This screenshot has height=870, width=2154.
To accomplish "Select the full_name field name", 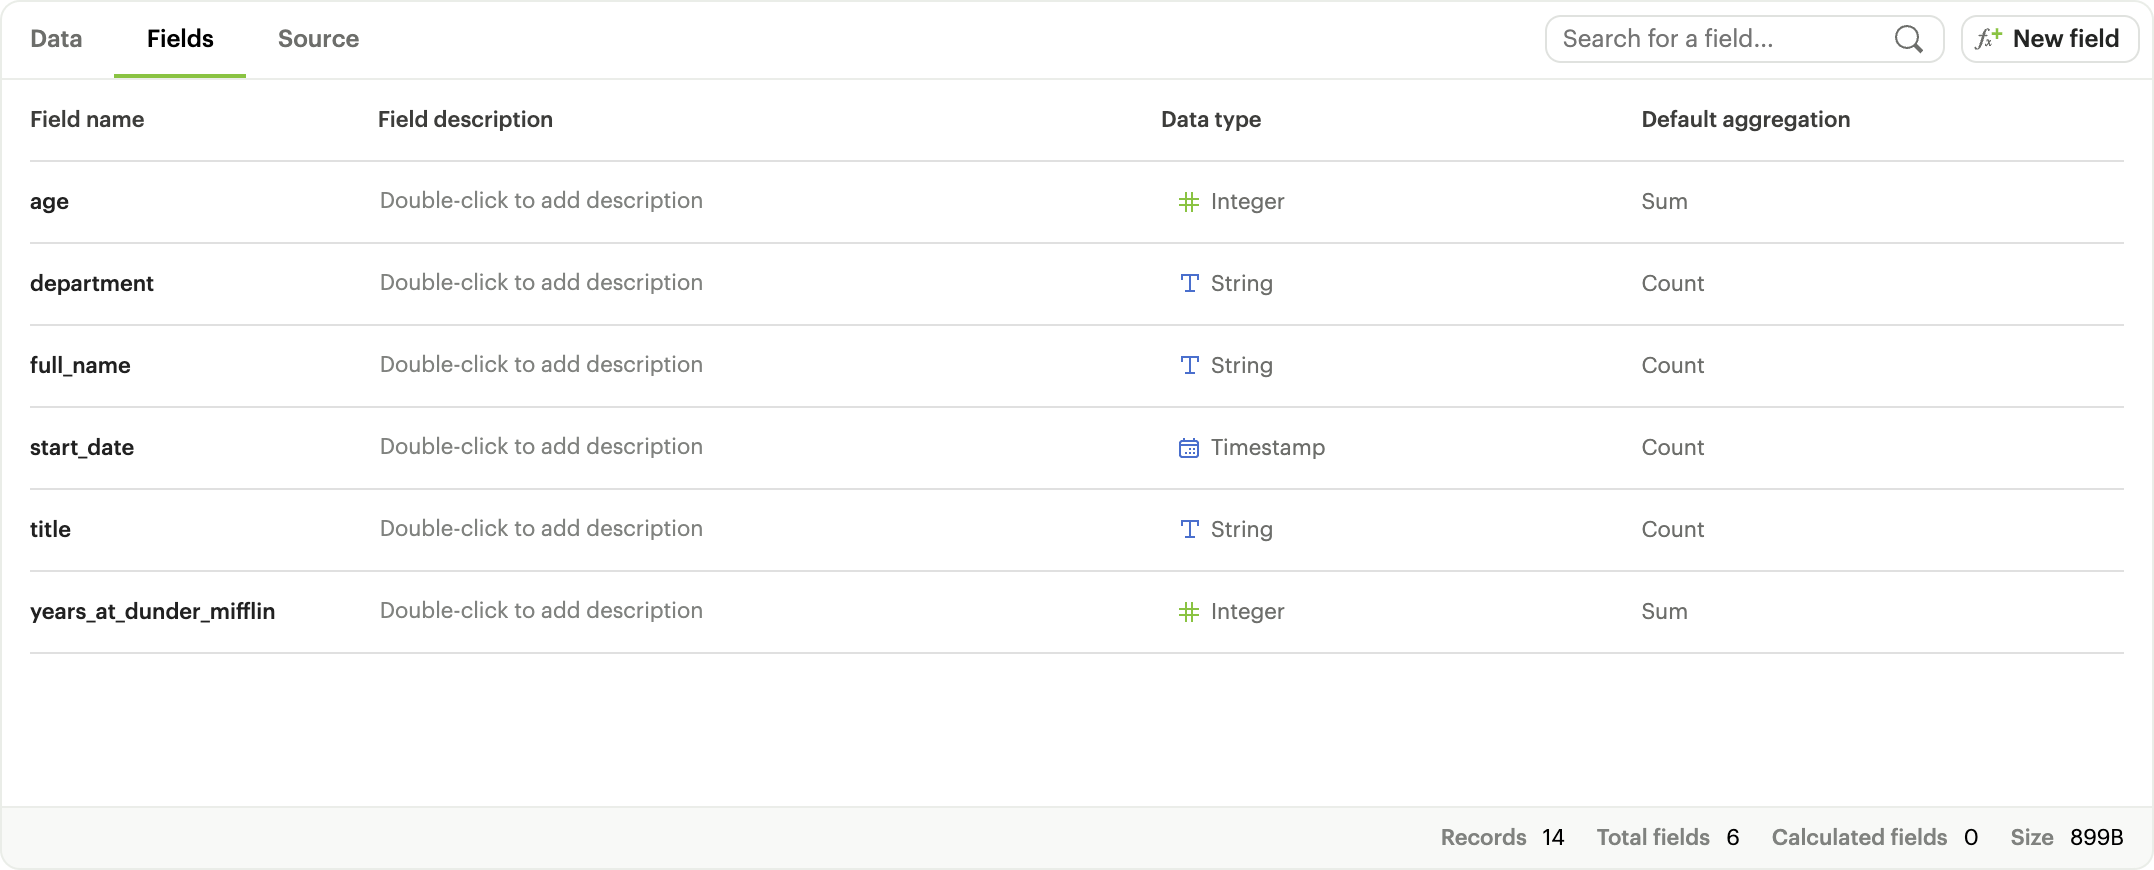I will coord(80,366).
